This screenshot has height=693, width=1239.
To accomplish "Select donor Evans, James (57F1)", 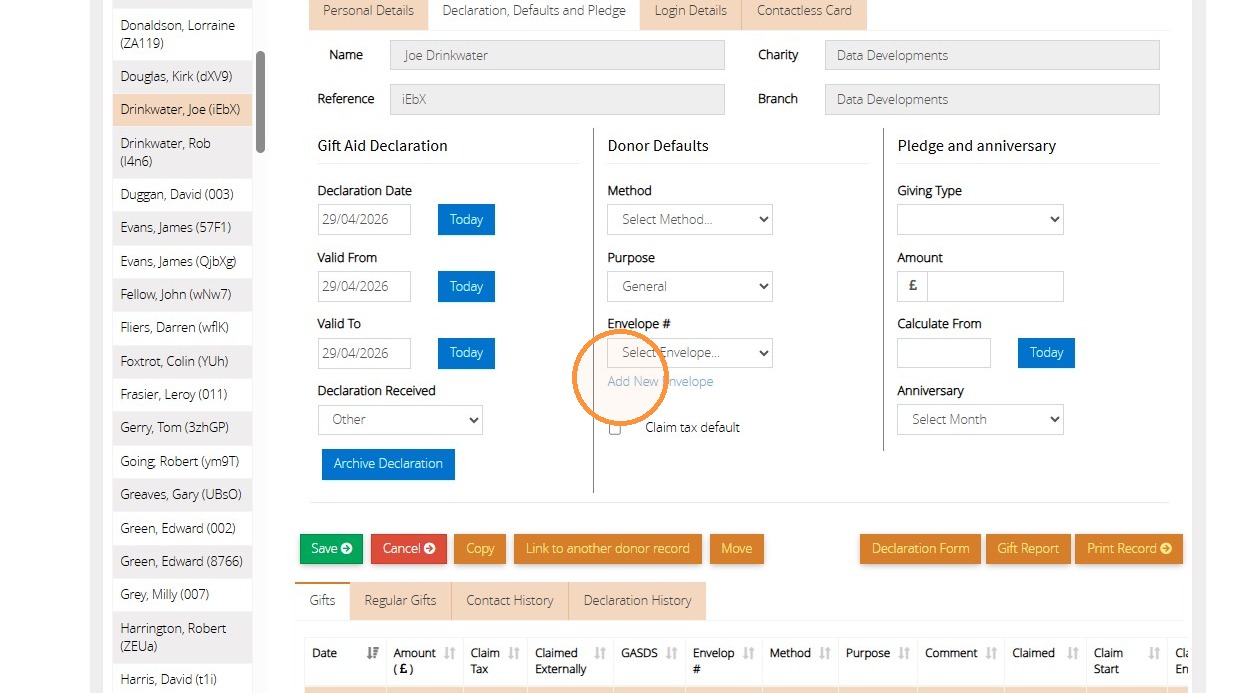I will [x=182, y=228].
